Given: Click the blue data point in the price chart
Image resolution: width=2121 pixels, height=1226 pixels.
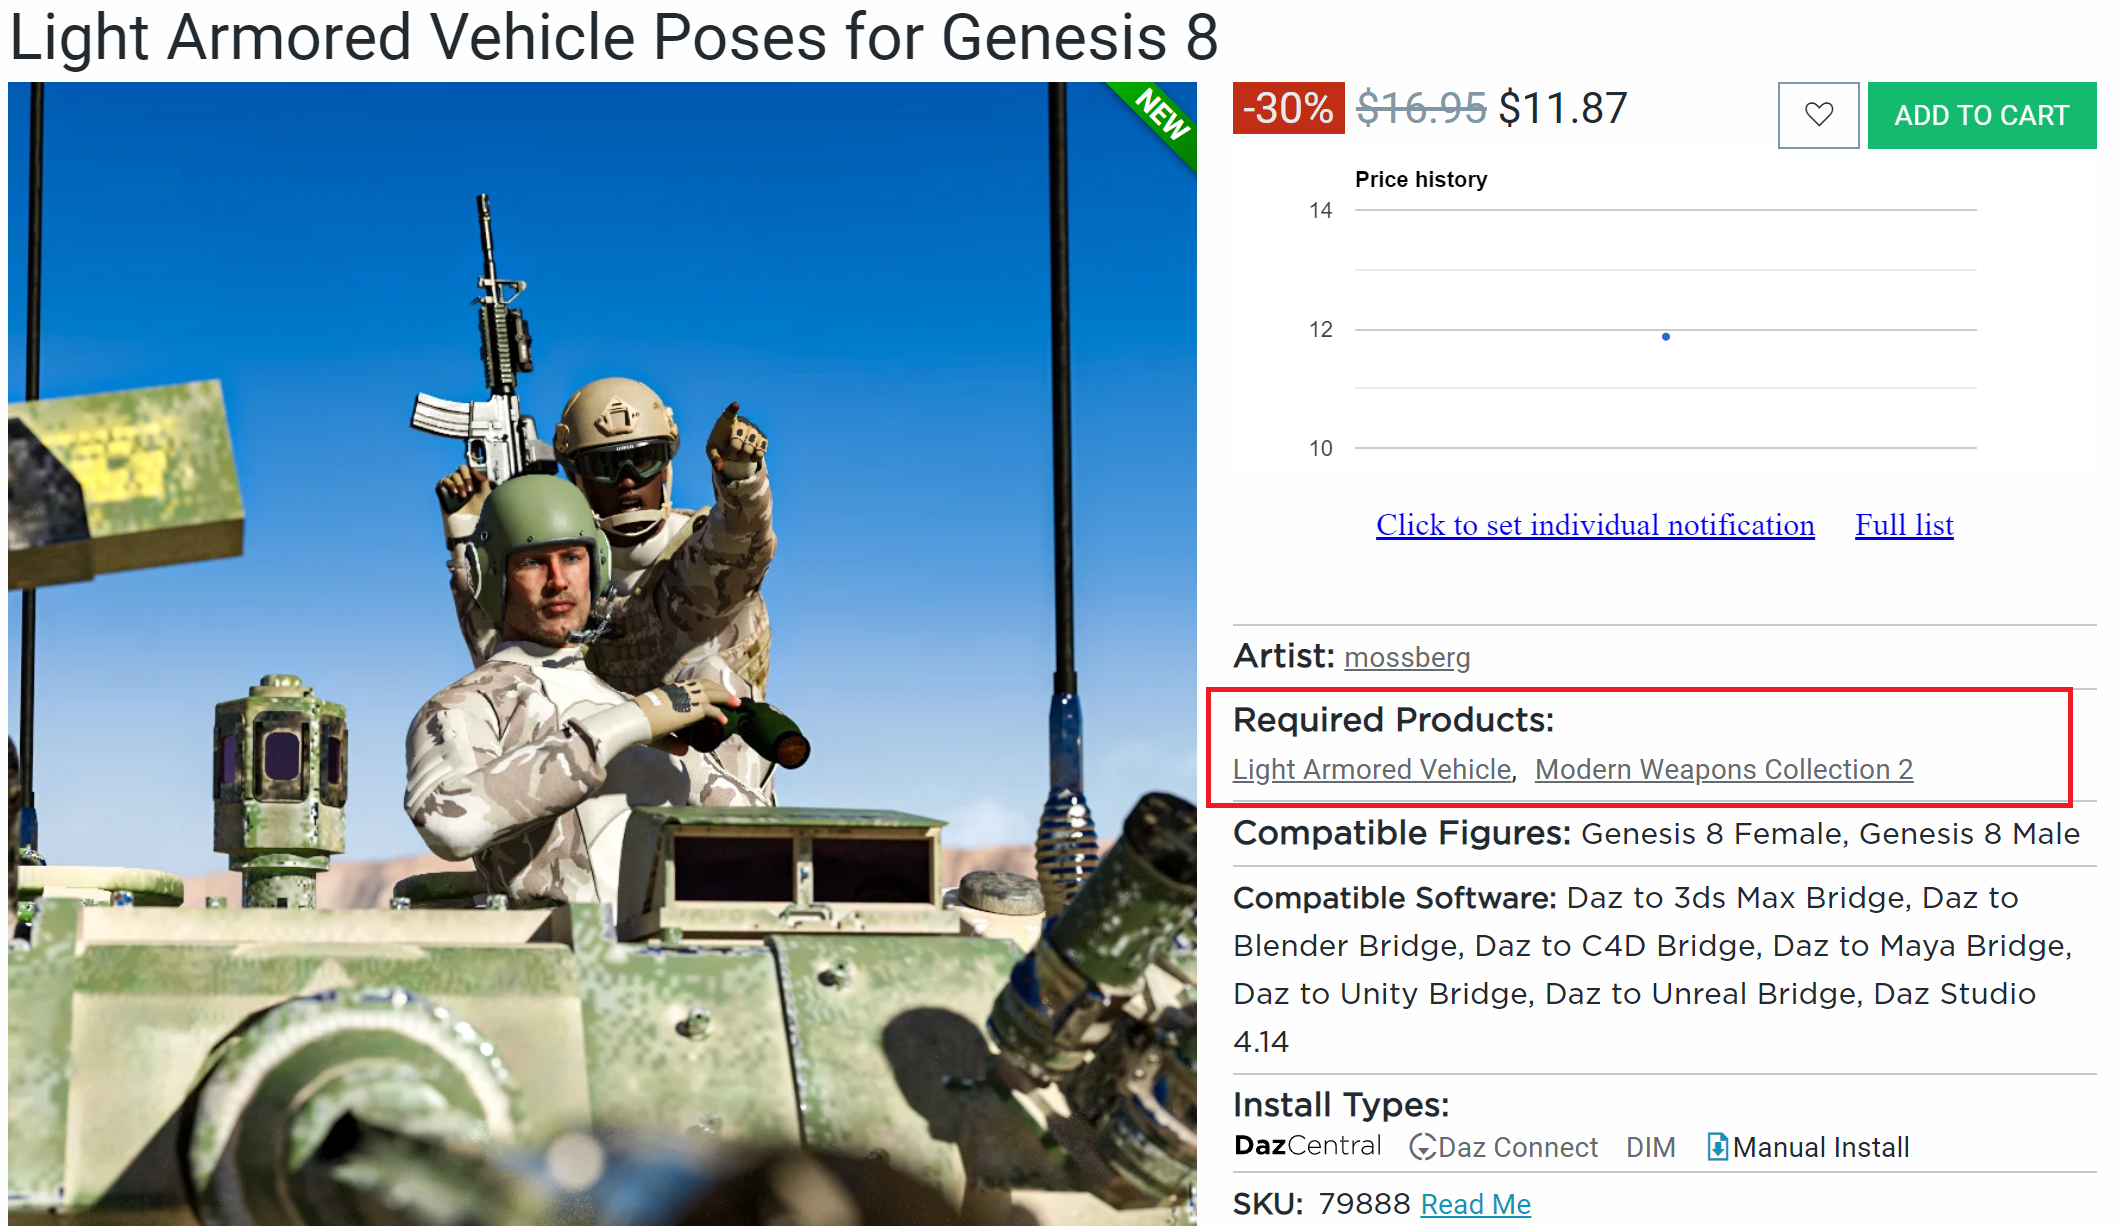Looking at the screenshot, I should (1665, 337).
